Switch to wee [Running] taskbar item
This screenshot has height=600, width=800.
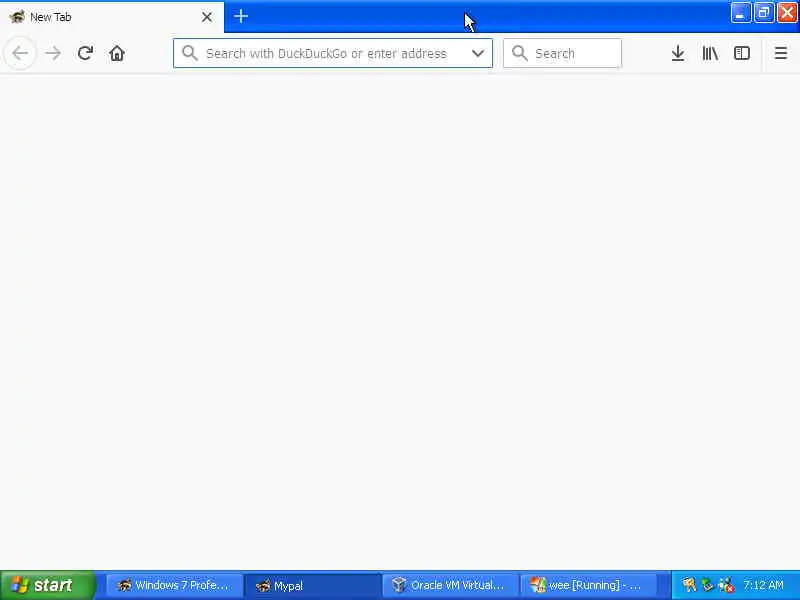589,585
